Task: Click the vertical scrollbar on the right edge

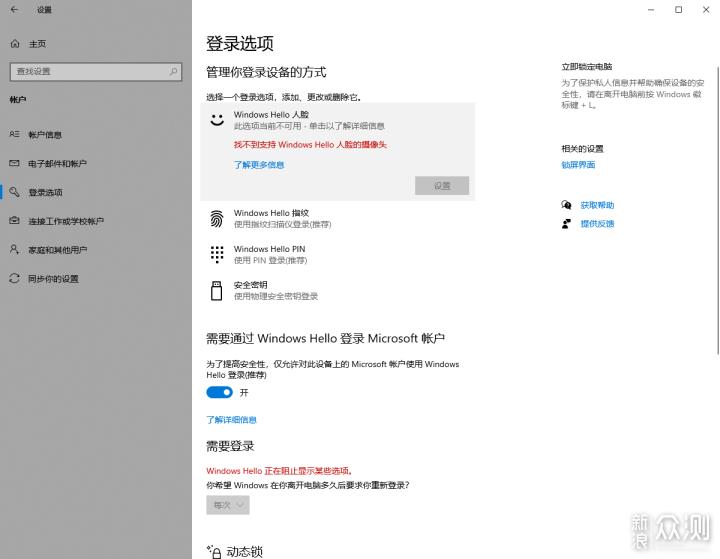Action: [718, 210]
